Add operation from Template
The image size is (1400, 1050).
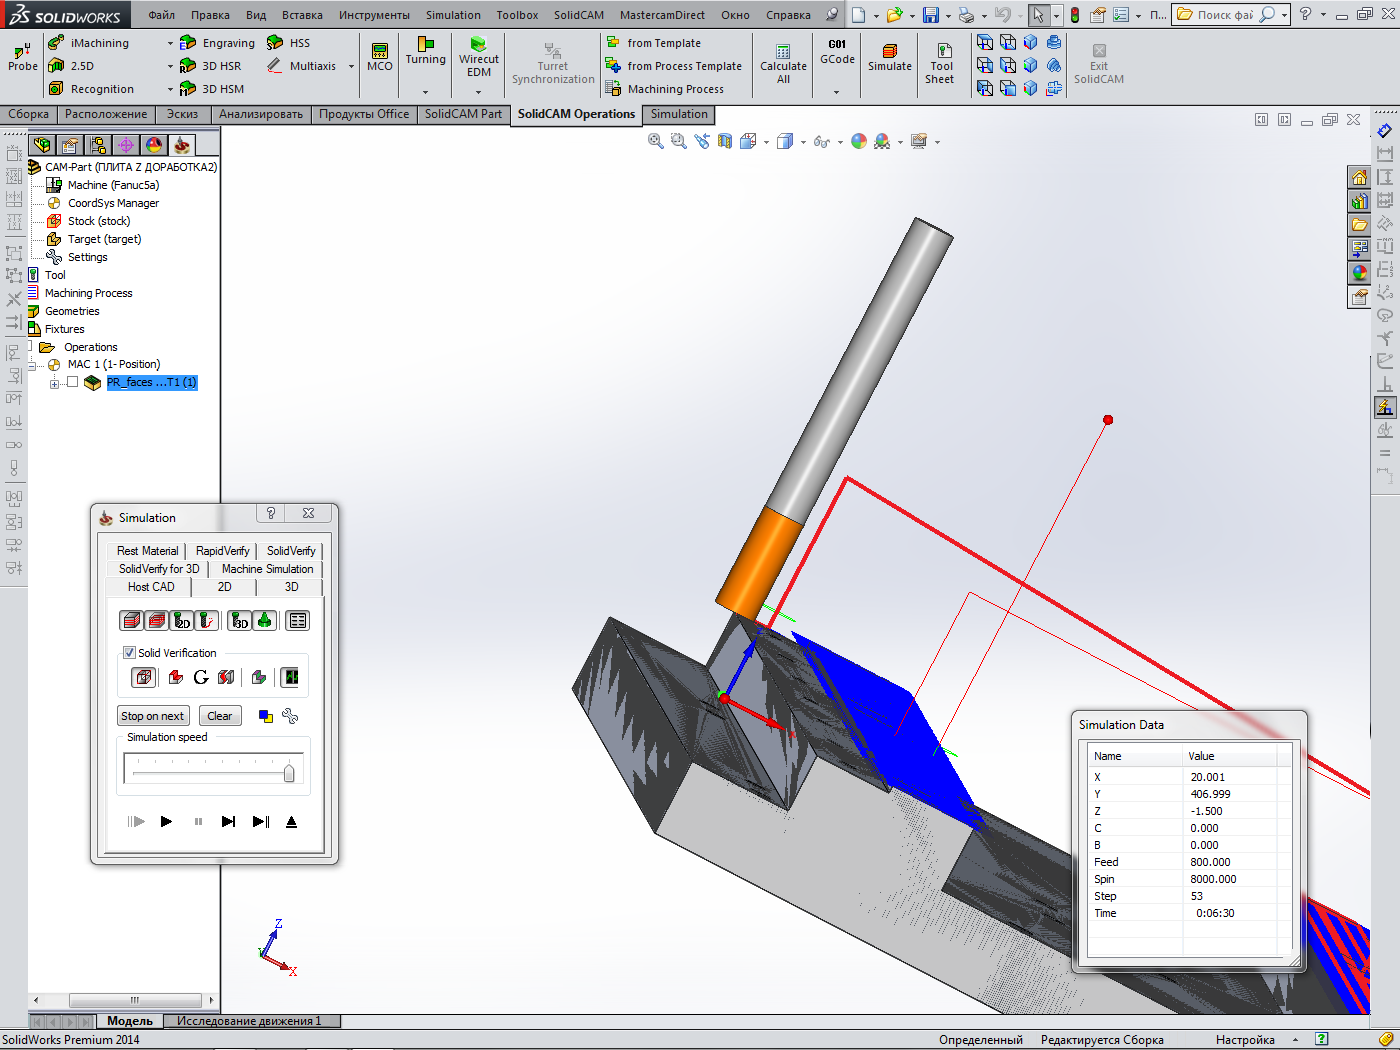click(654, 43)
